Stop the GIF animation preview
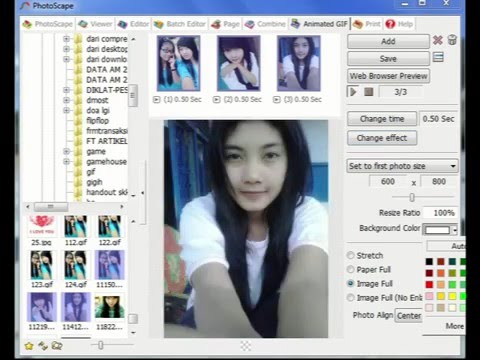 pyautogui.click(x=368, y=92)
